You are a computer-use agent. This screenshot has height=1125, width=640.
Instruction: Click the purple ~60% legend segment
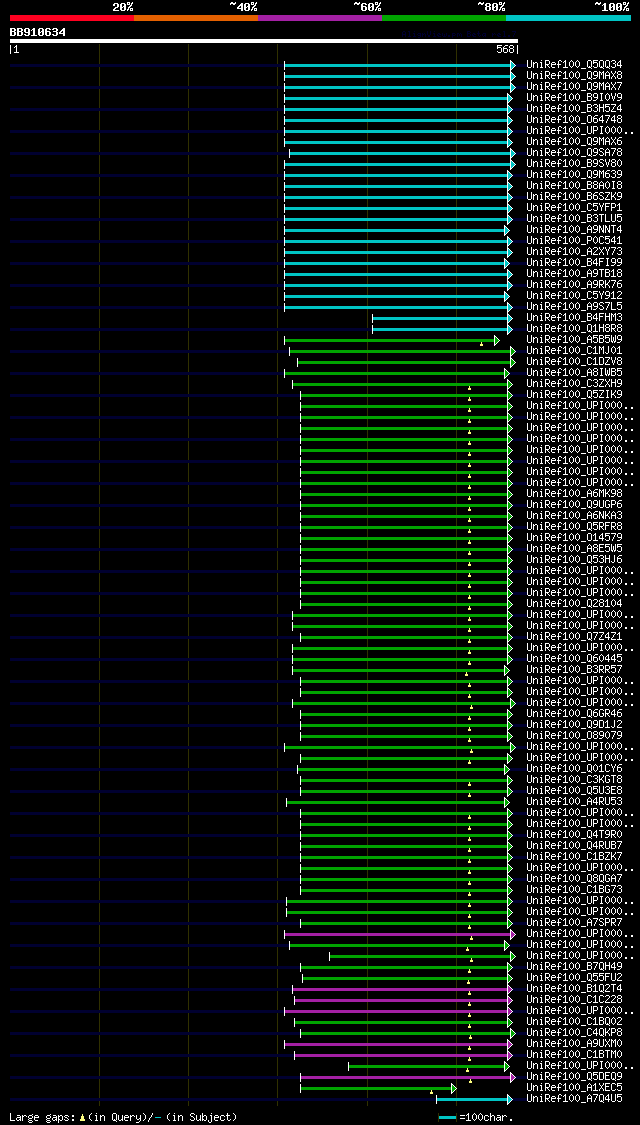[x=320, y=17]
